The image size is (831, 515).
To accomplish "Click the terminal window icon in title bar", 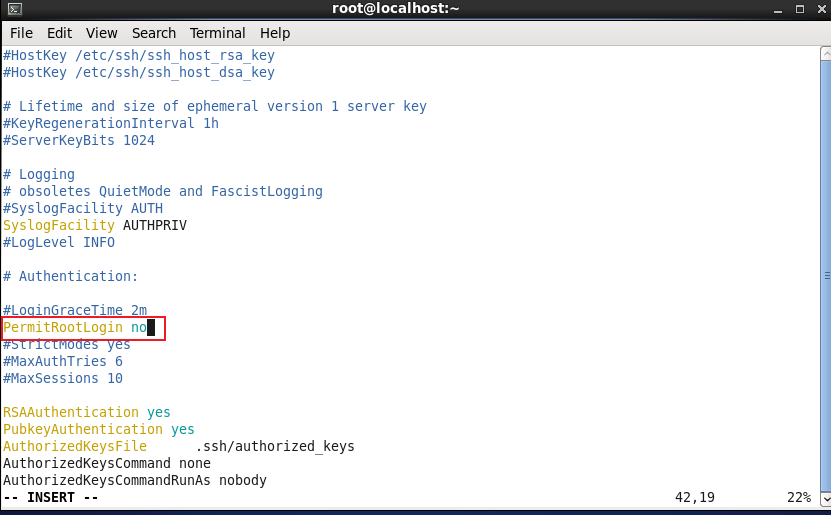I will pos(15,9).
